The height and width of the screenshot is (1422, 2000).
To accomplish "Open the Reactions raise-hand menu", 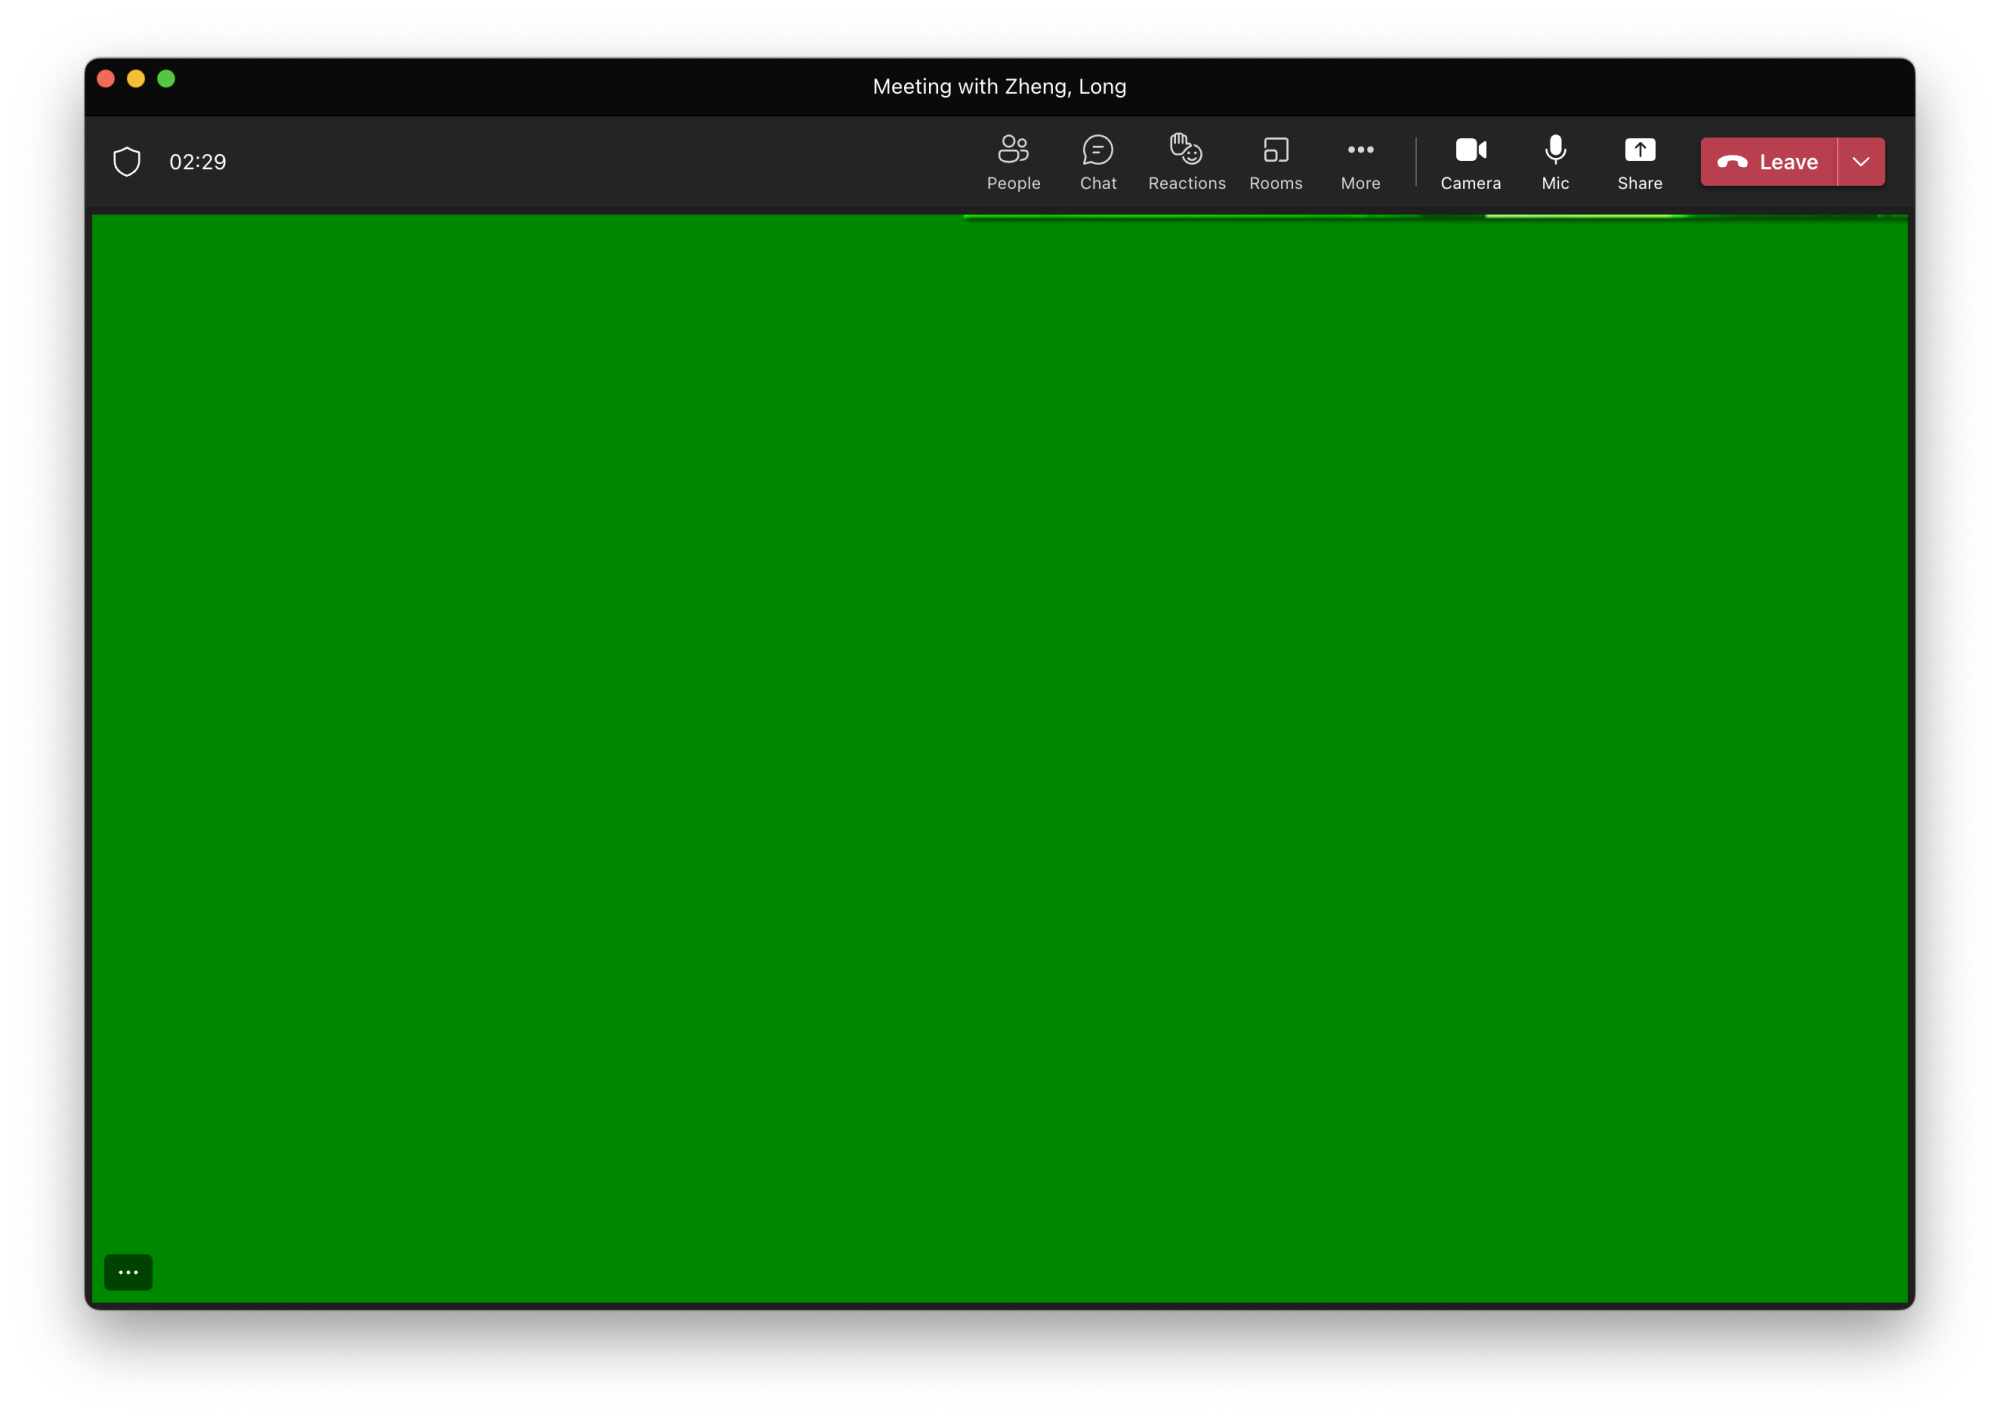I will pos(1186,150).
